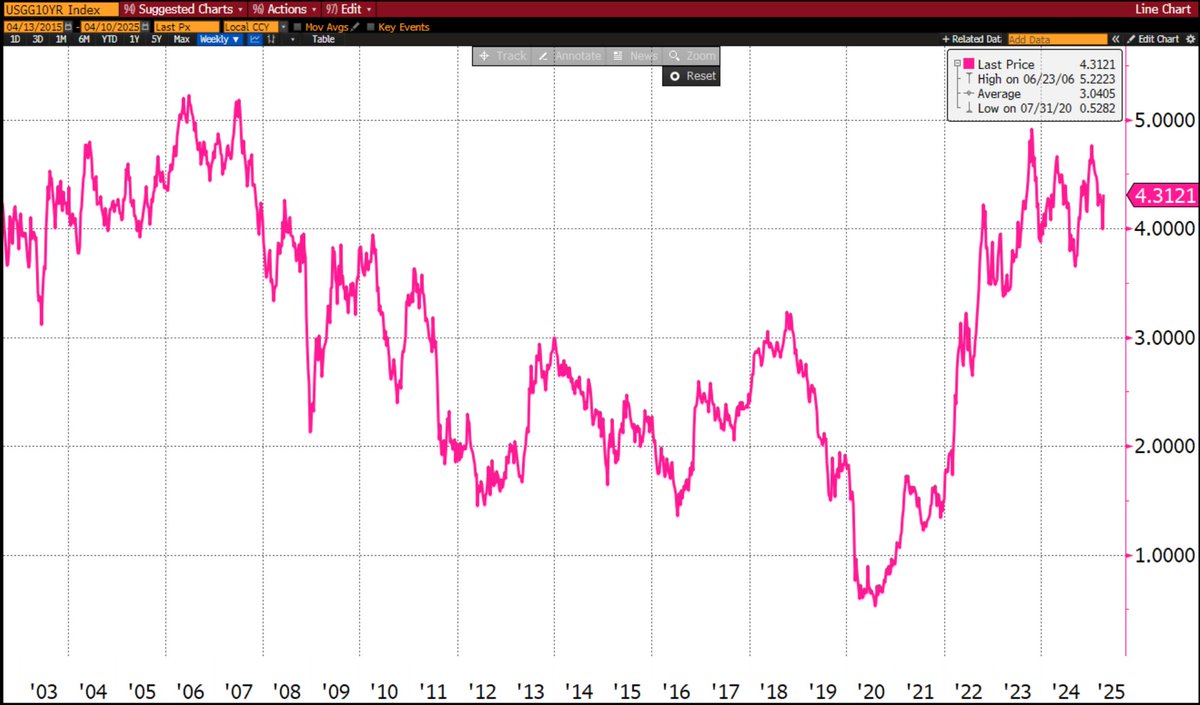Toggle the Mov Avgs checkbox

[x=299, y=27]
